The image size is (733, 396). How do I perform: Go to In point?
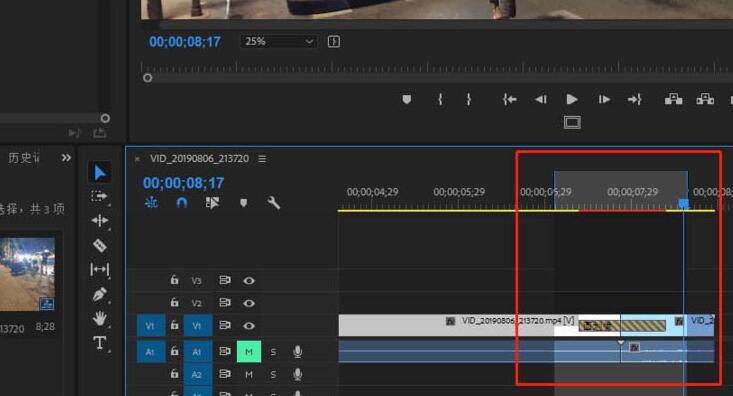tap(510, 99)
